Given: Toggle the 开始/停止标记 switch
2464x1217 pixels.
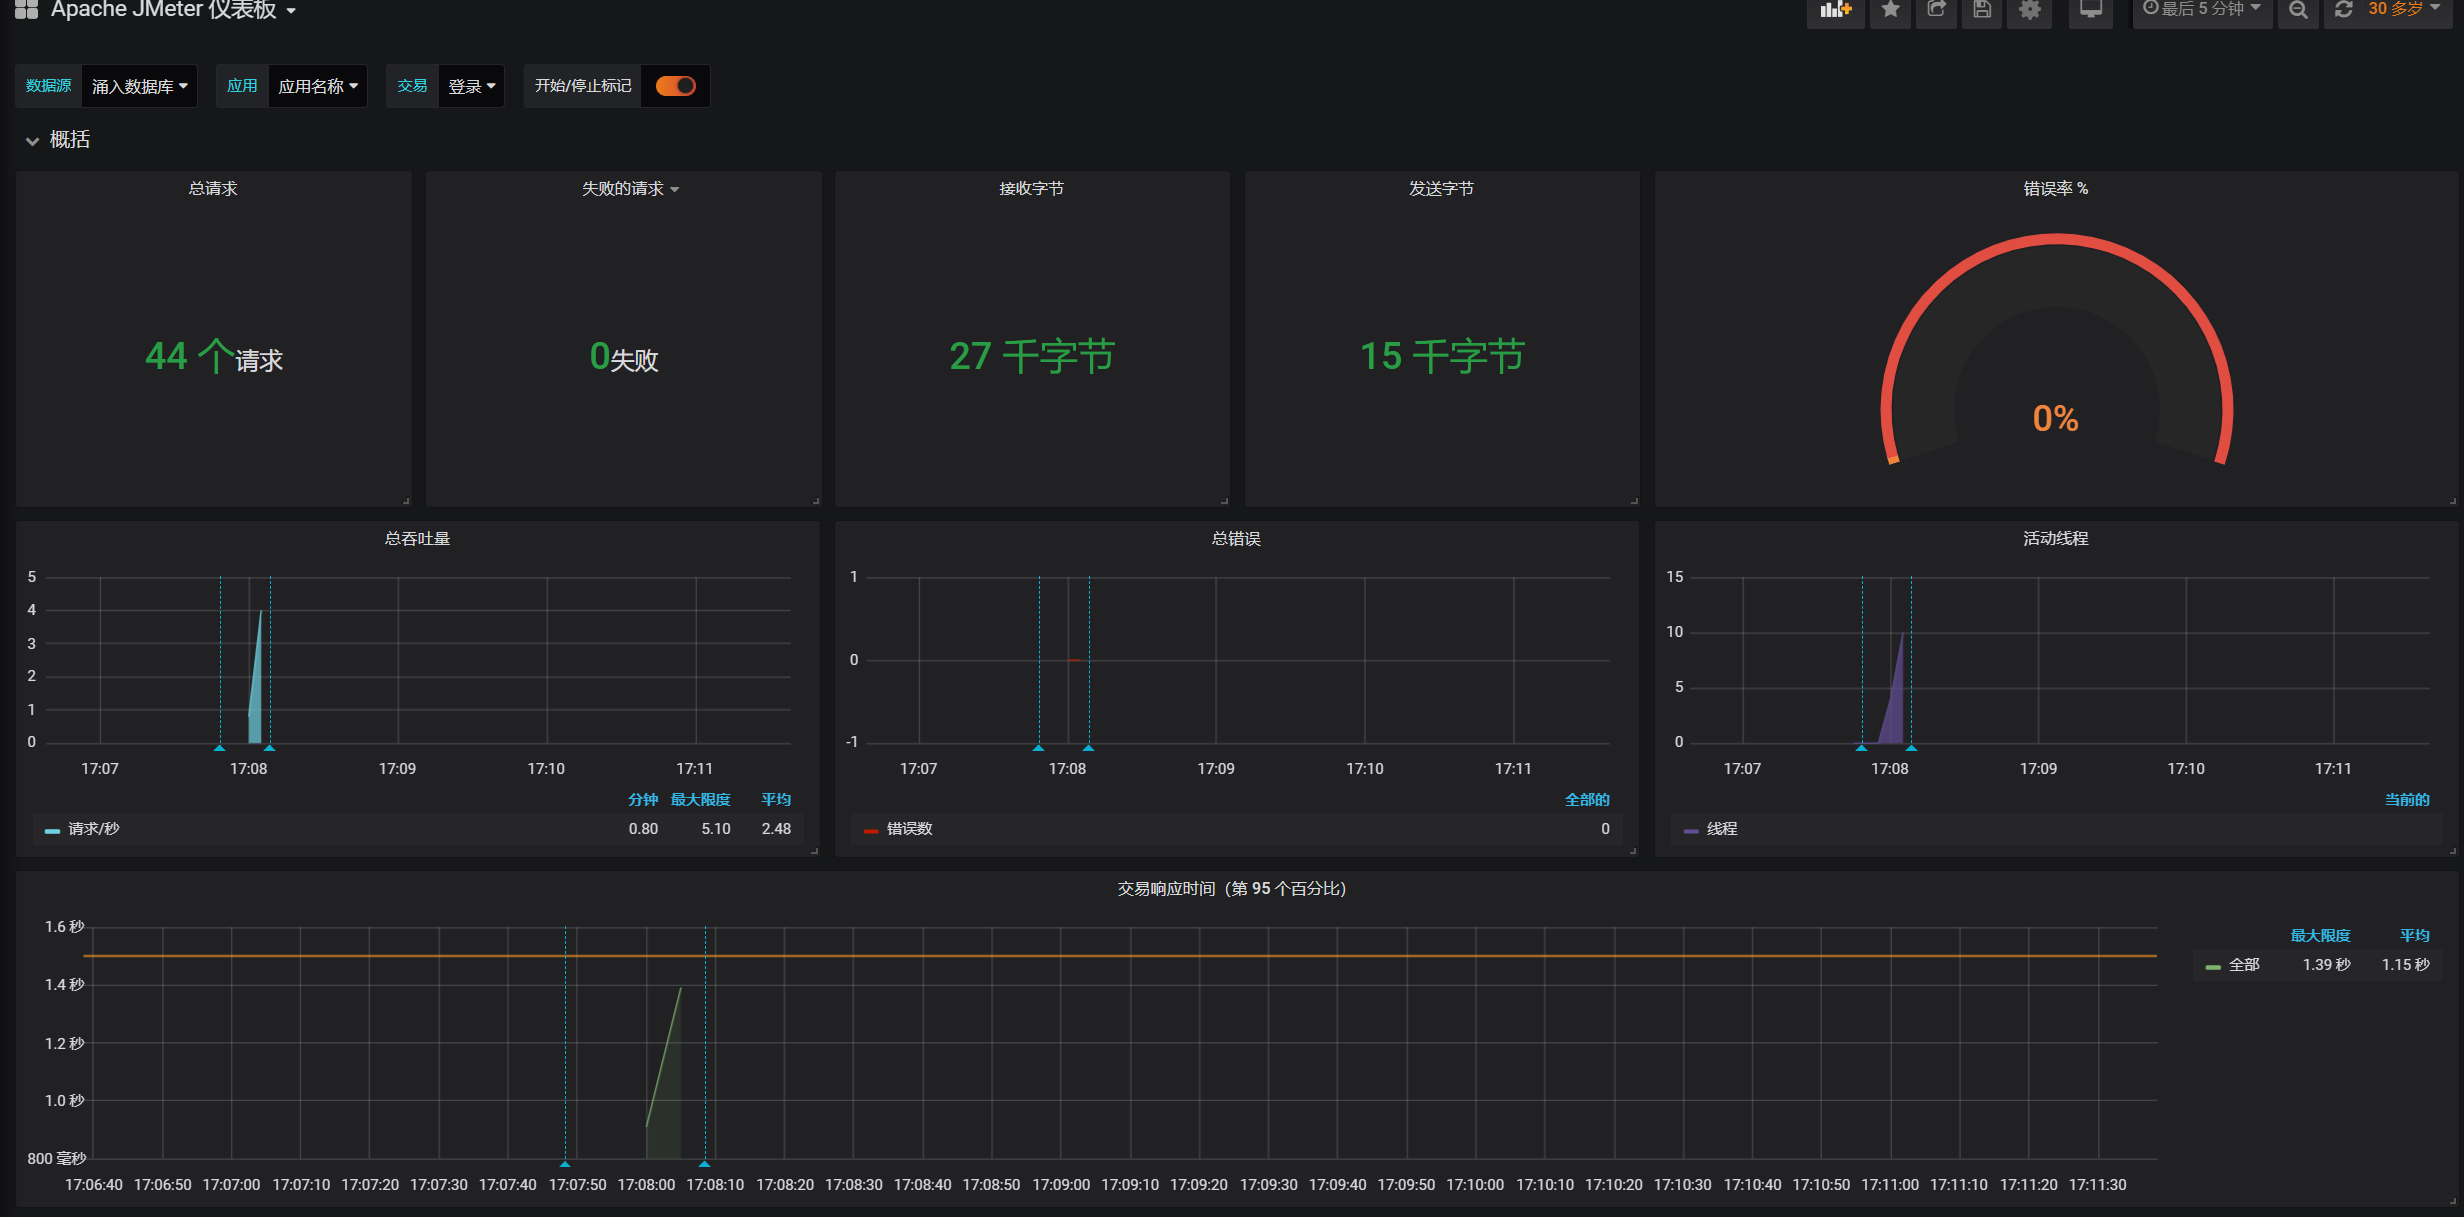Looking at the screenshot, I should click(676, 86).
